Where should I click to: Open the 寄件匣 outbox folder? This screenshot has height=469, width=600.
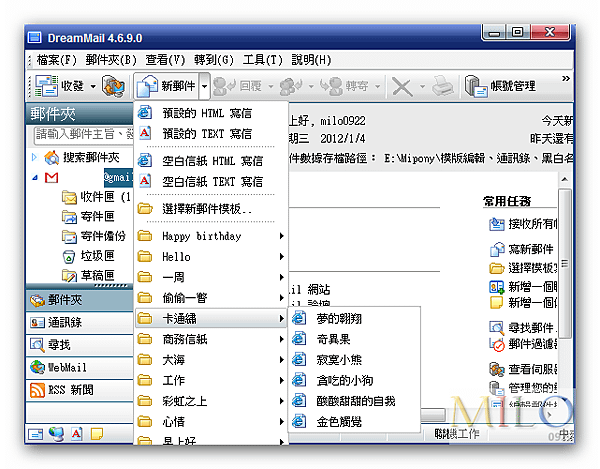point(88,217)
